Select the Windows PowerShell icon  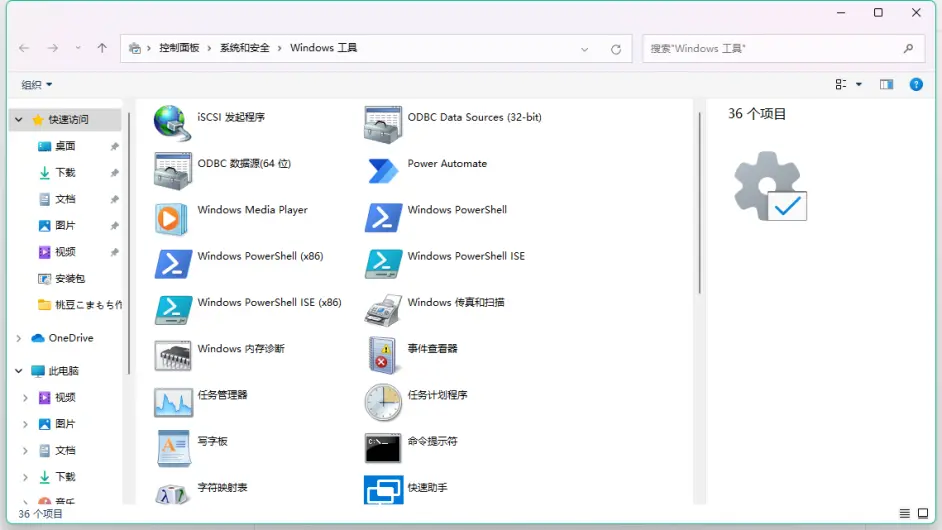383,217
